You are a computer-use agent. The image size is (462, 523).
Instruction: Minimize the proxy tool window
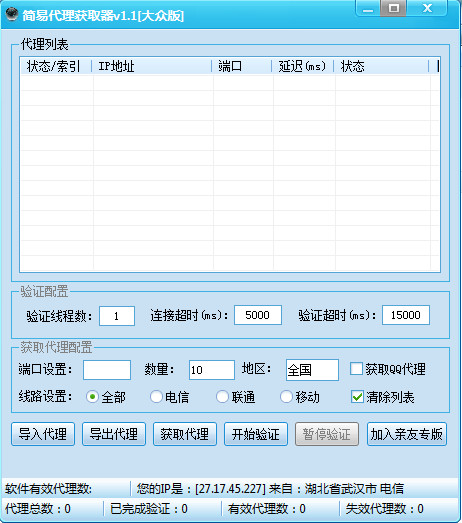368,8
